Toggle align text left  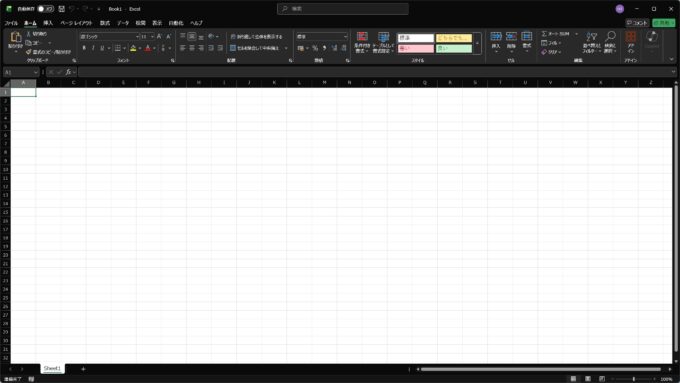point(183,48)
